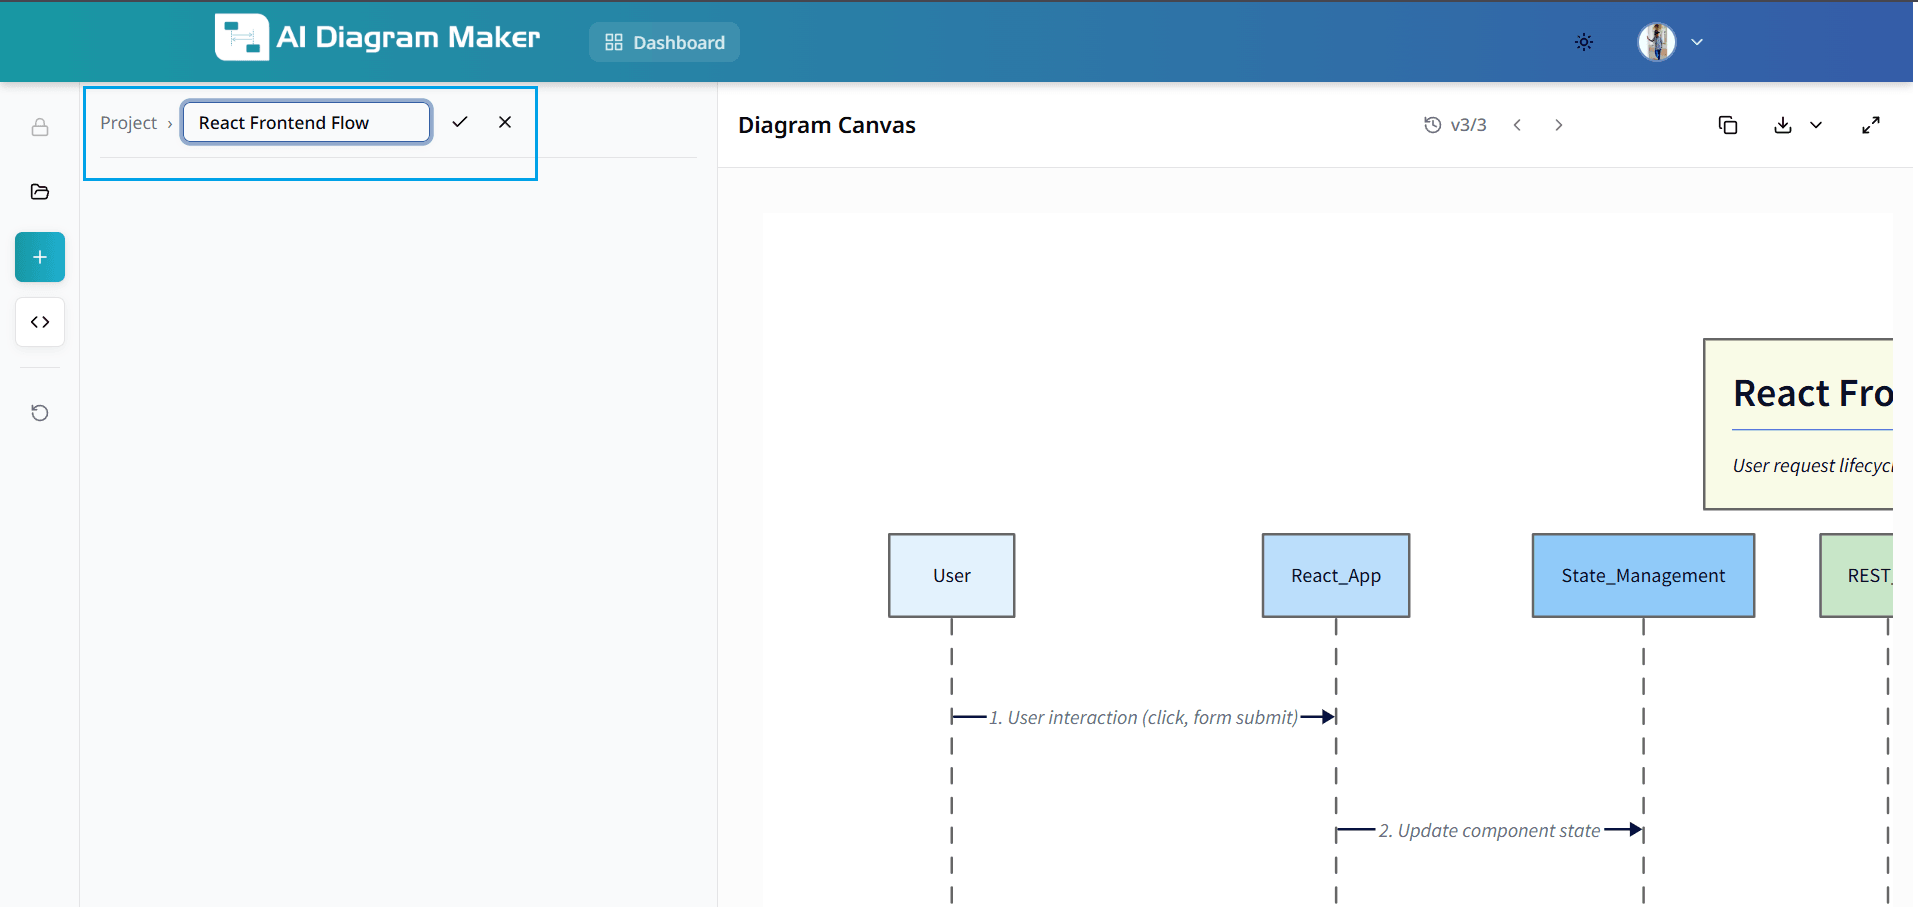Confirm the project rename with the checkmark

pyautogui.click(x=460, y=121)
